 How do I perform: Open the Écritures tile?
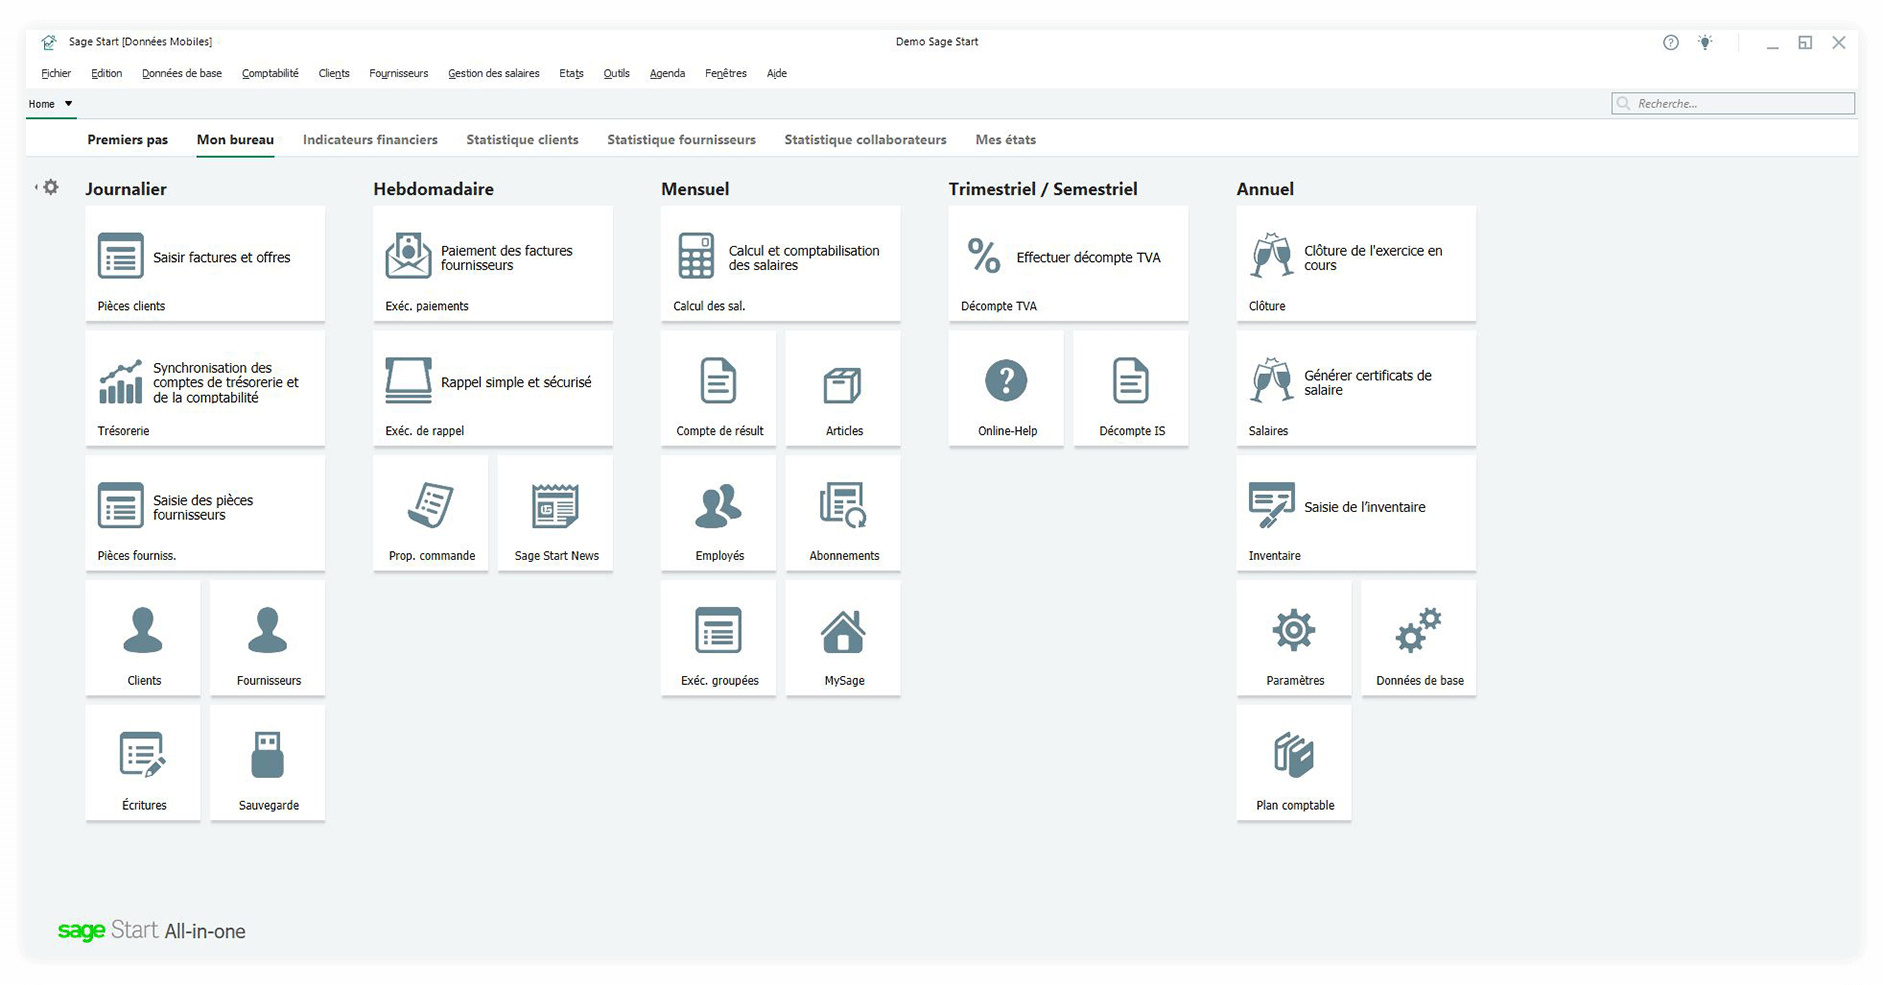pyautogui.click(x=143, y=763)
